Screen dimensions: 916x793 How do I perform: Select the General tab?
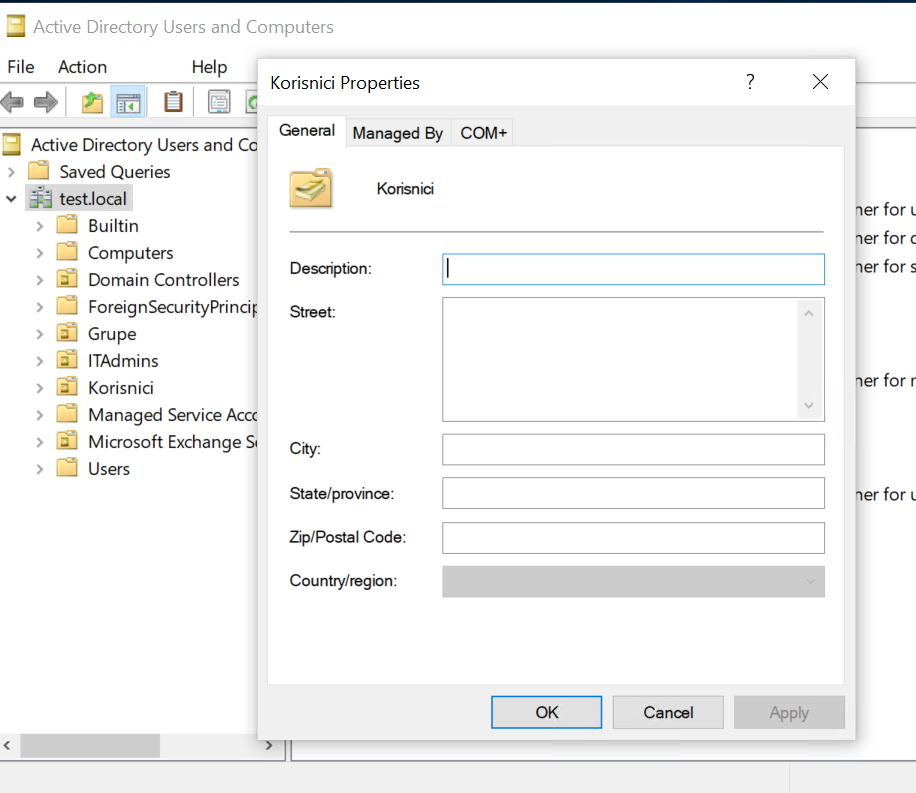click(307, 130)
